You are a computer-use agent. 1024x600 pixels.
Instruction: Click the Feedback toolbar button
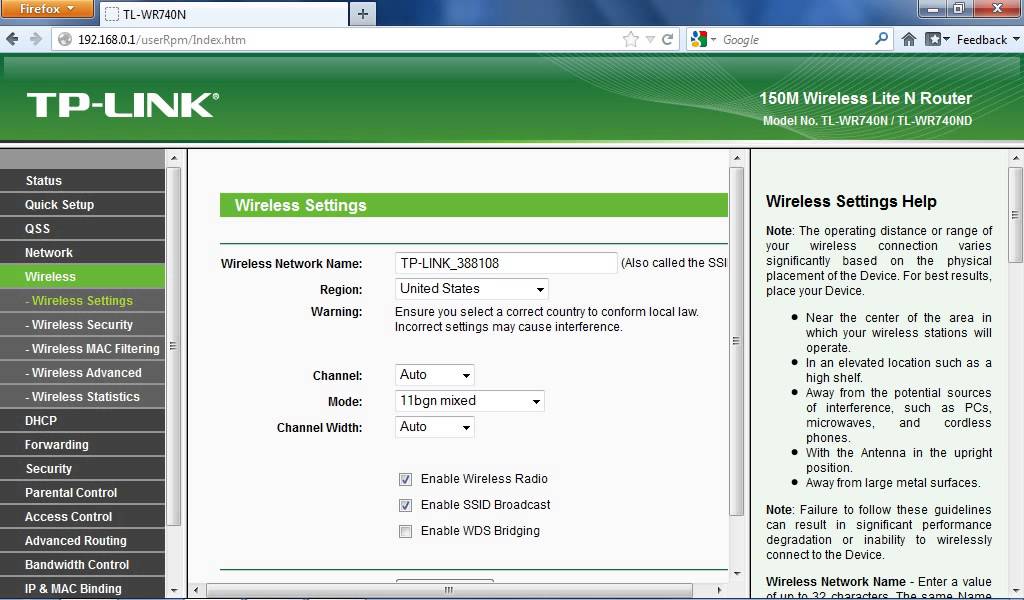[x=987, y=39]
